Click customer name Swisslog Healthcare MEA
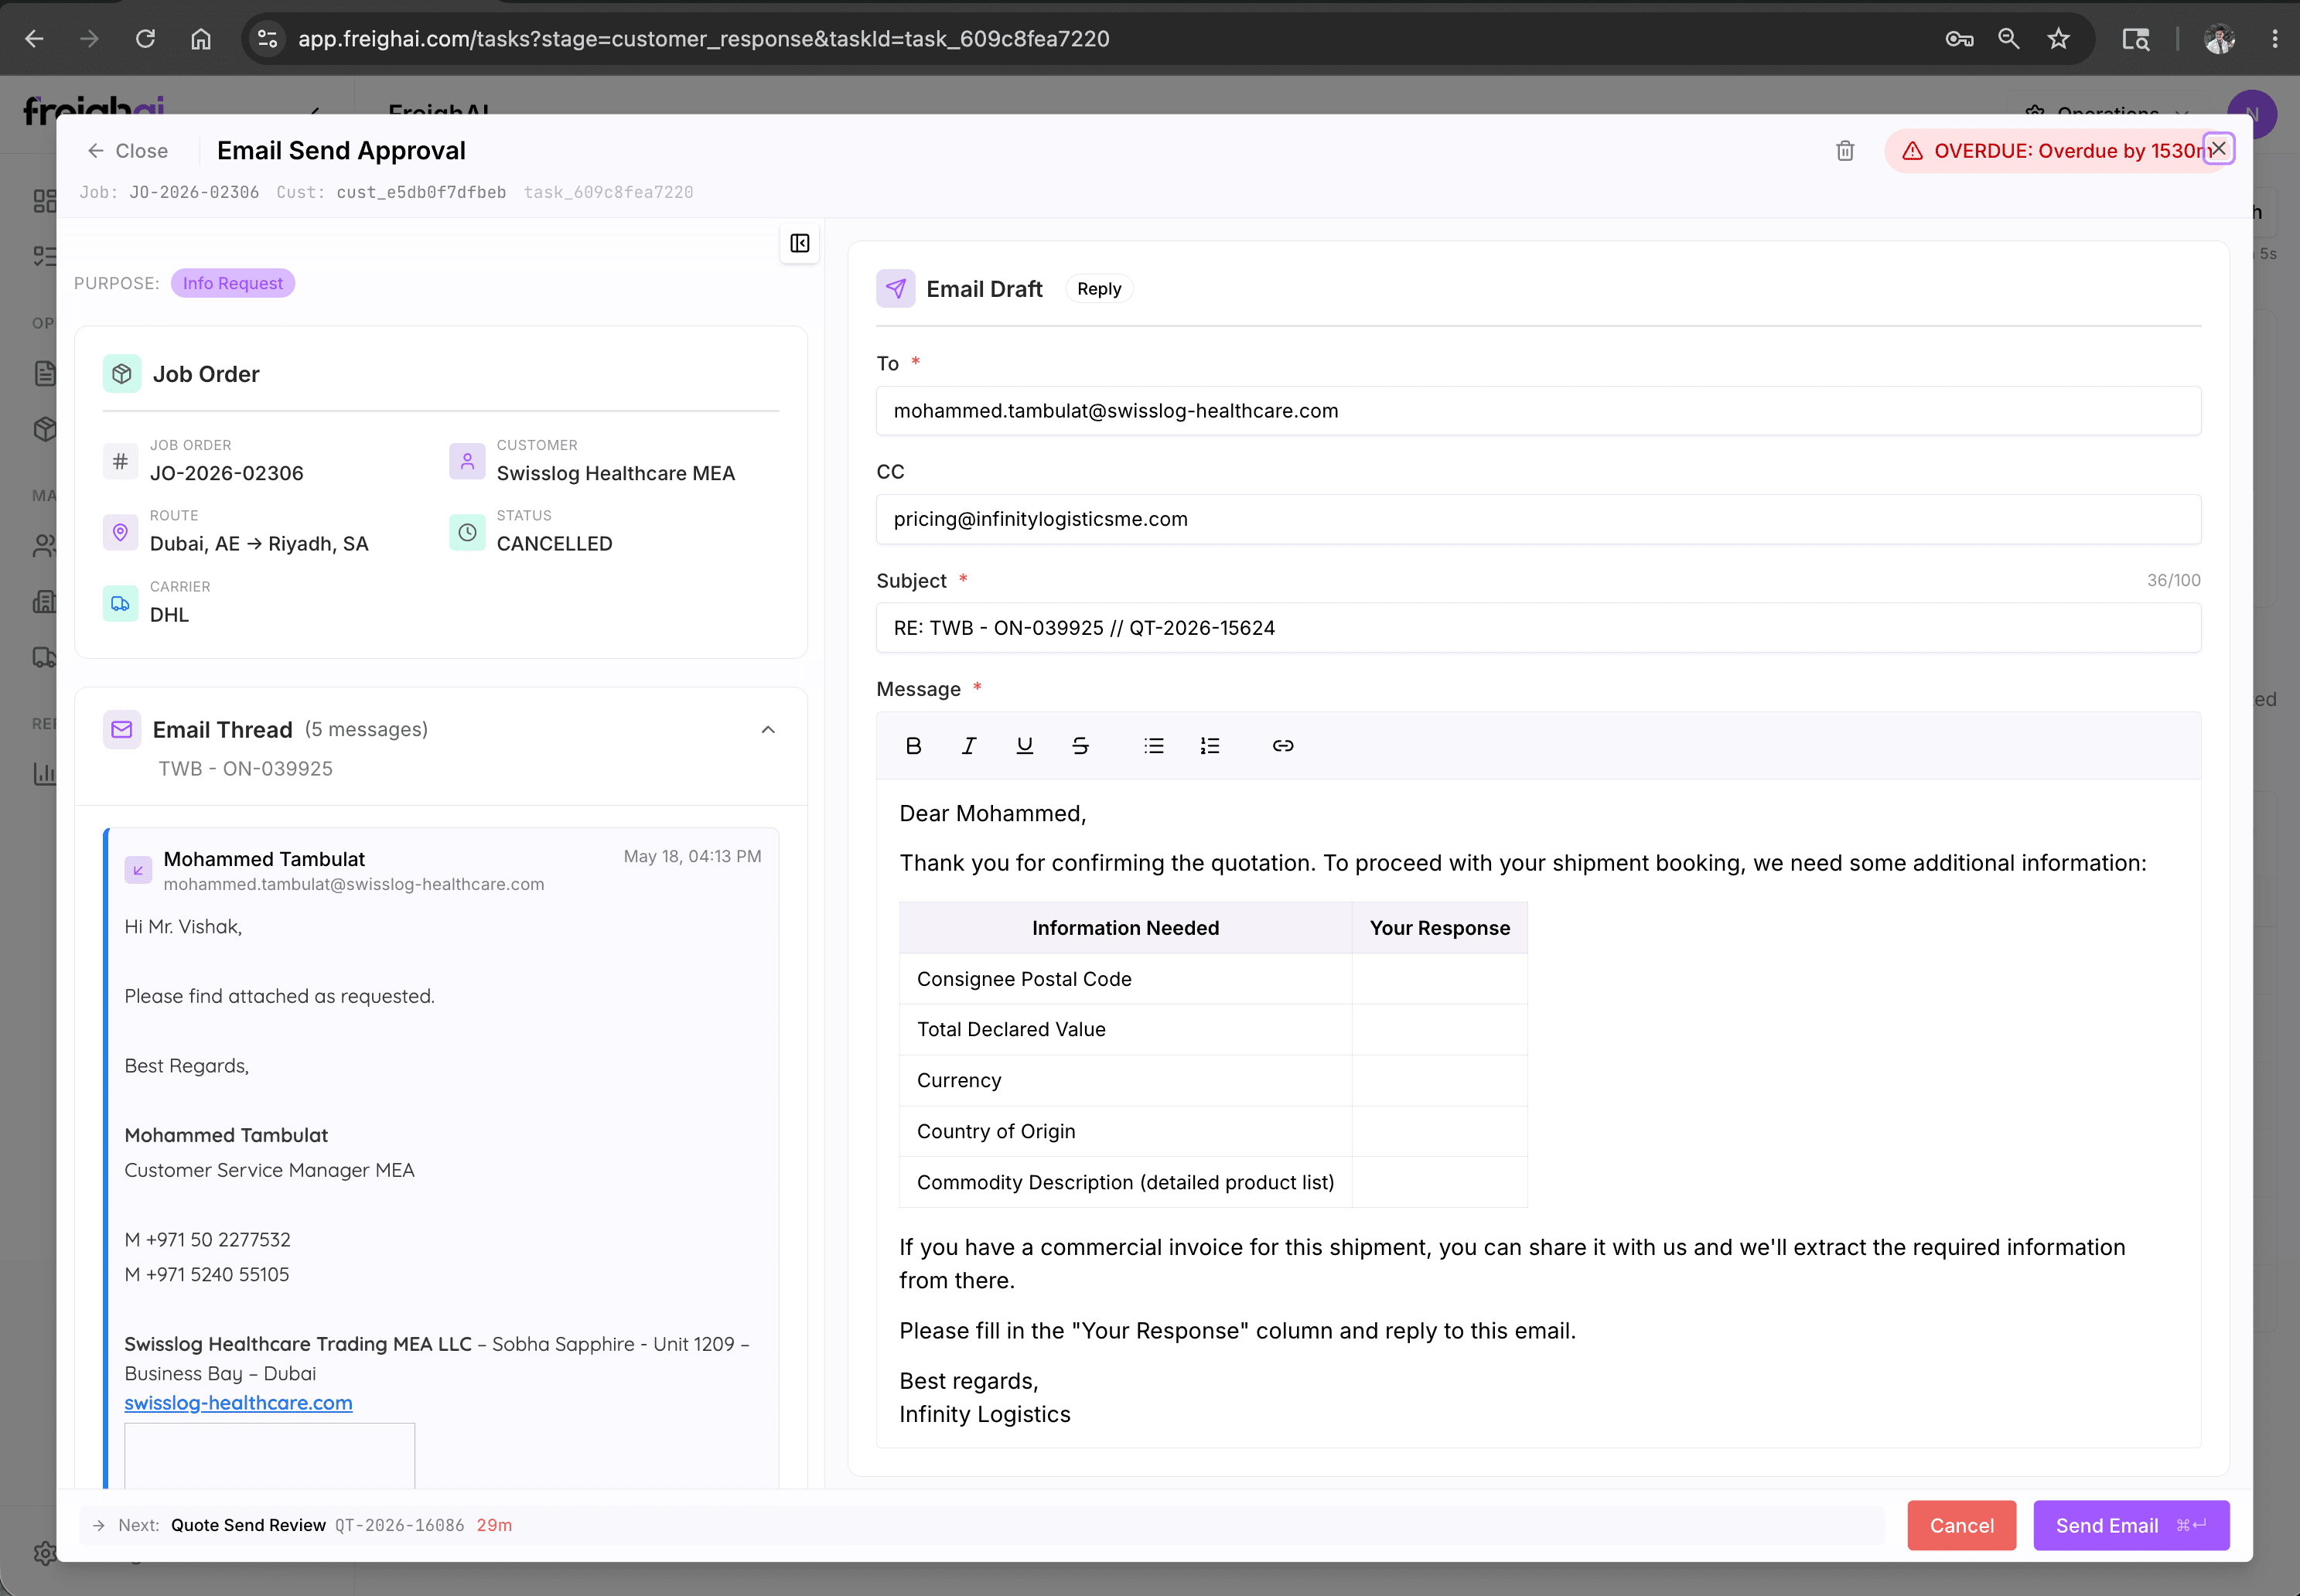Image resolution: width=2300 pixels, height=1596 pixels. pos(615,473)
